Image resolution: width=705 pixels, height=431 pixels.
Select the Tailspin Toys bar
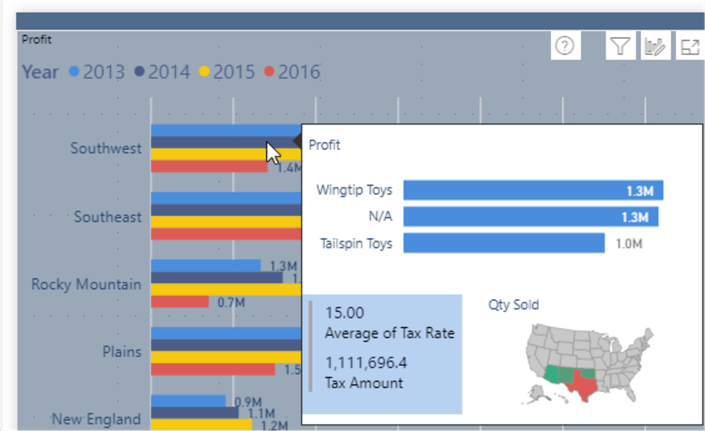[x=504, y=243]
